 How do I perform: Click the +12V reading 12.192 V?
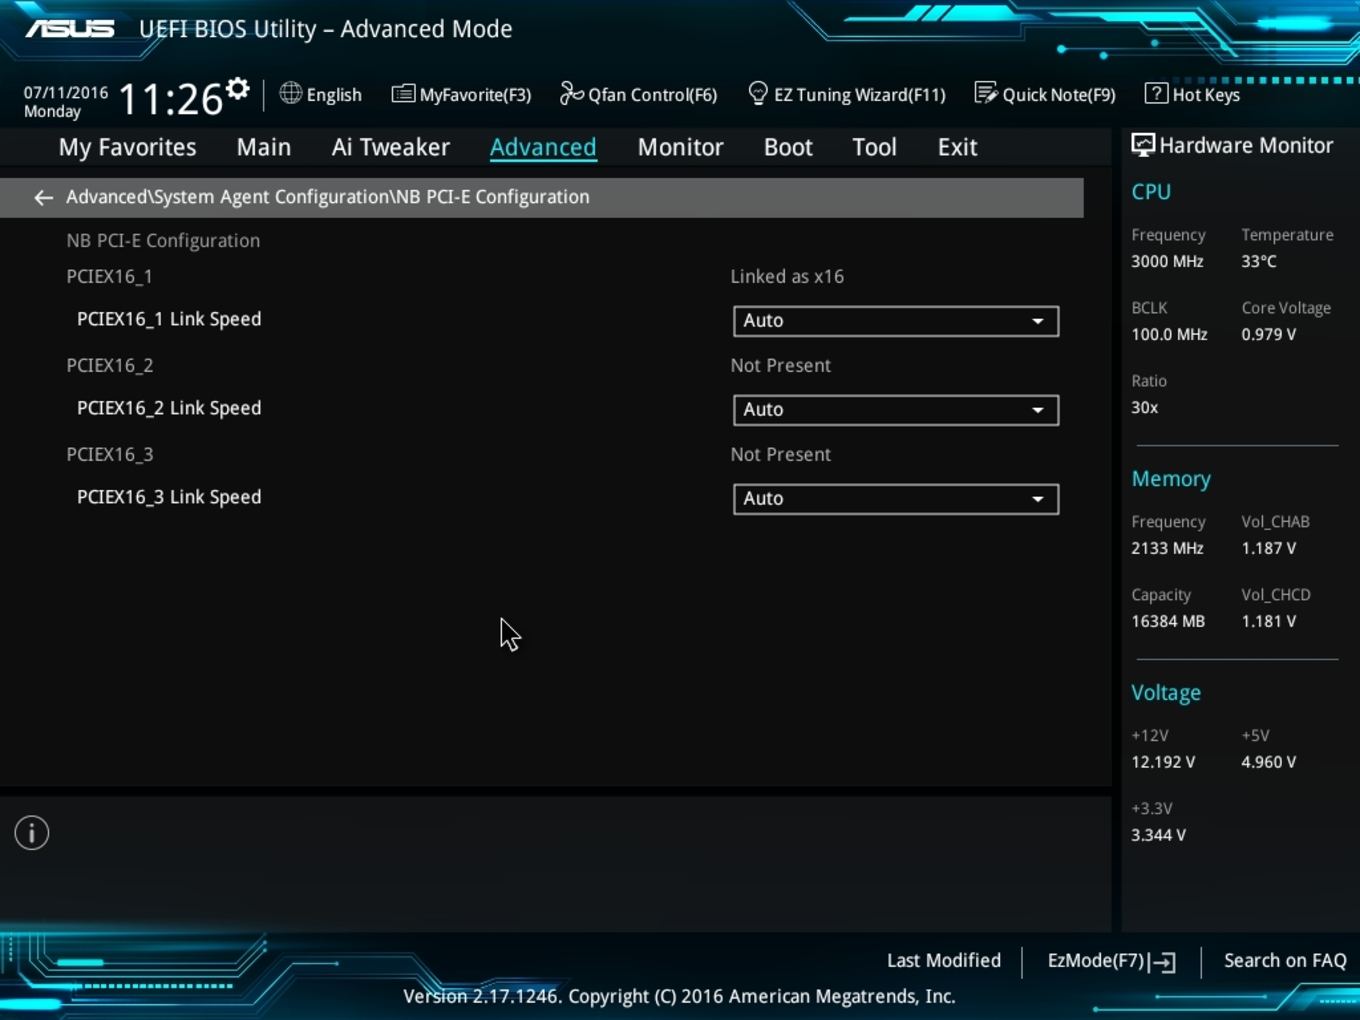tap(1163, 762)
